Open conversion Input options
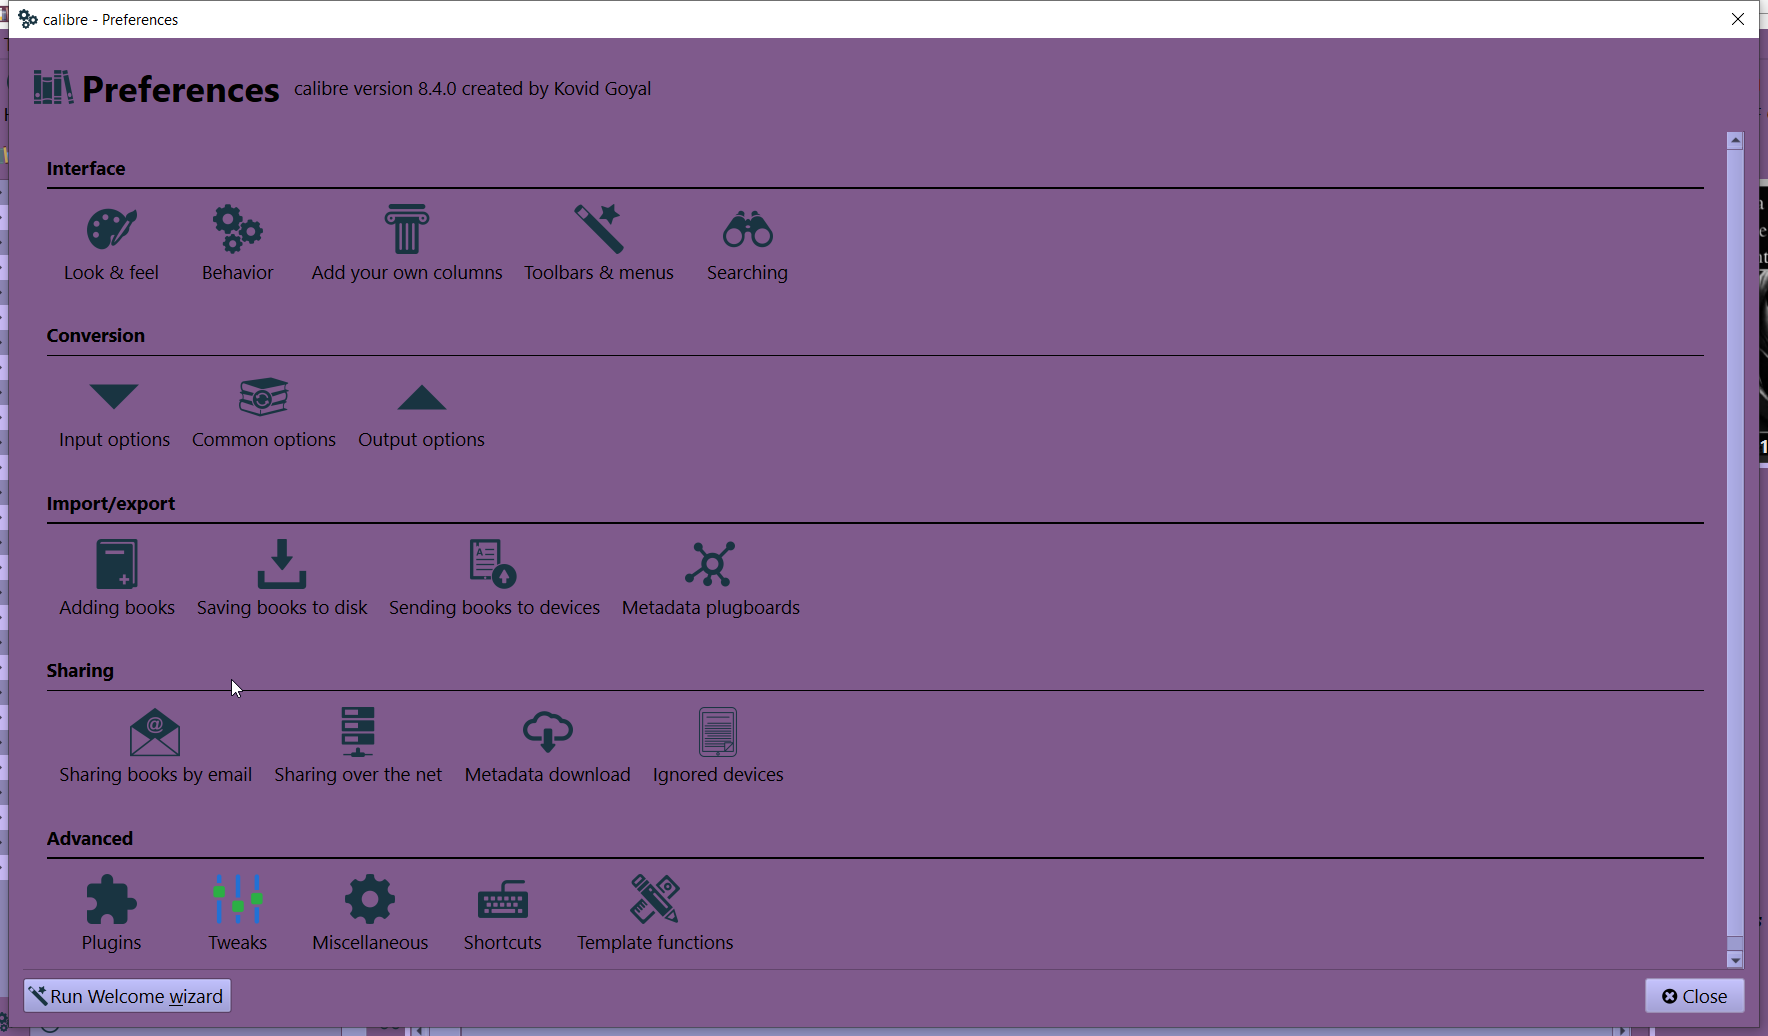This screenshot has width=1768, height=1036. point(114,412)
